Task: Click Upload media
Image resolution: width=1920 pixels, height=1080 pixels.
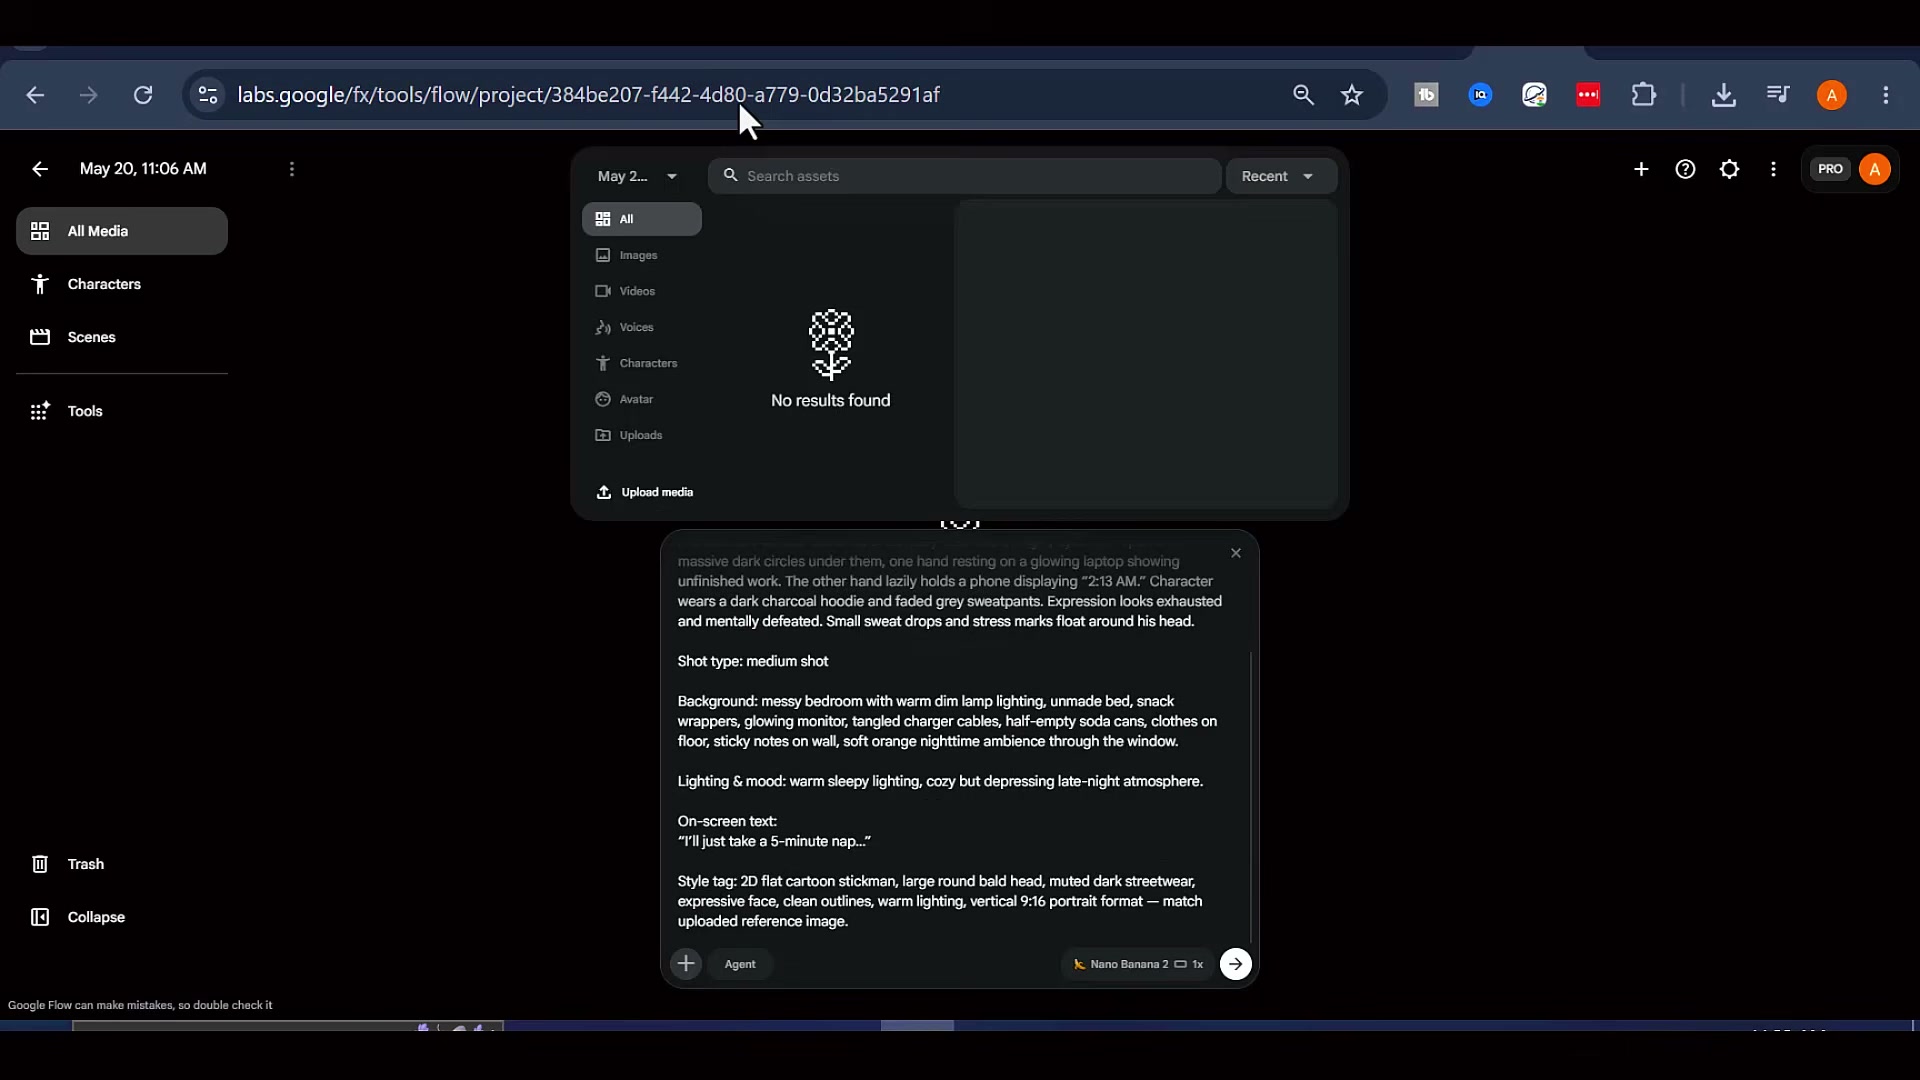Action: pos(645,492)
